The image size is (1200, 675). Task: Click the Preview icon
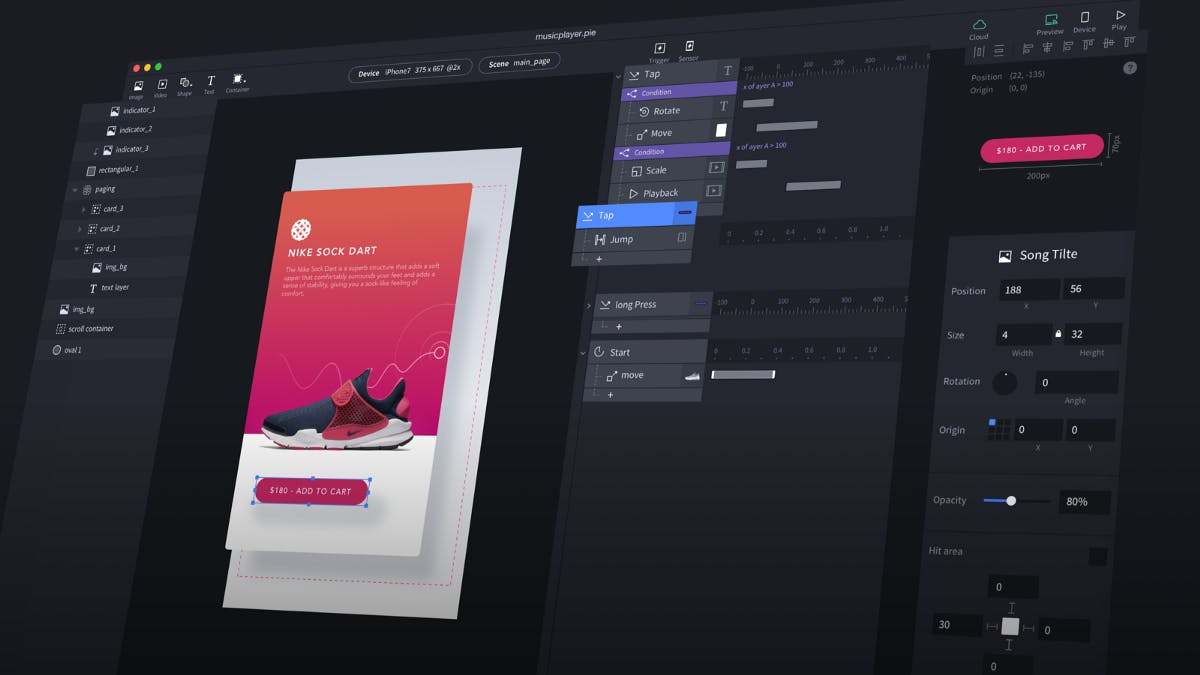pos(1050,19)
